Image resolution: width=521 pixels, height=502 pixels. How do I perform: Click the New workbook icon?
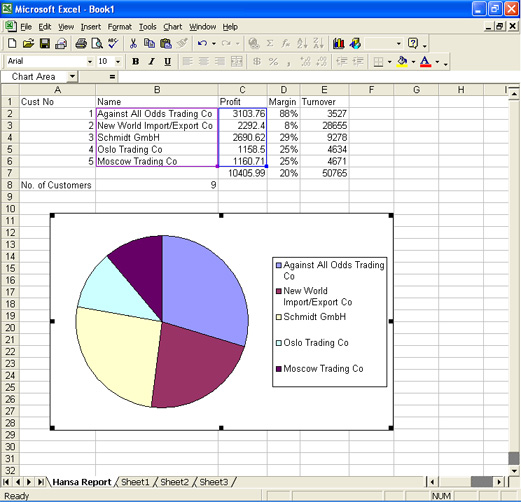12,43
